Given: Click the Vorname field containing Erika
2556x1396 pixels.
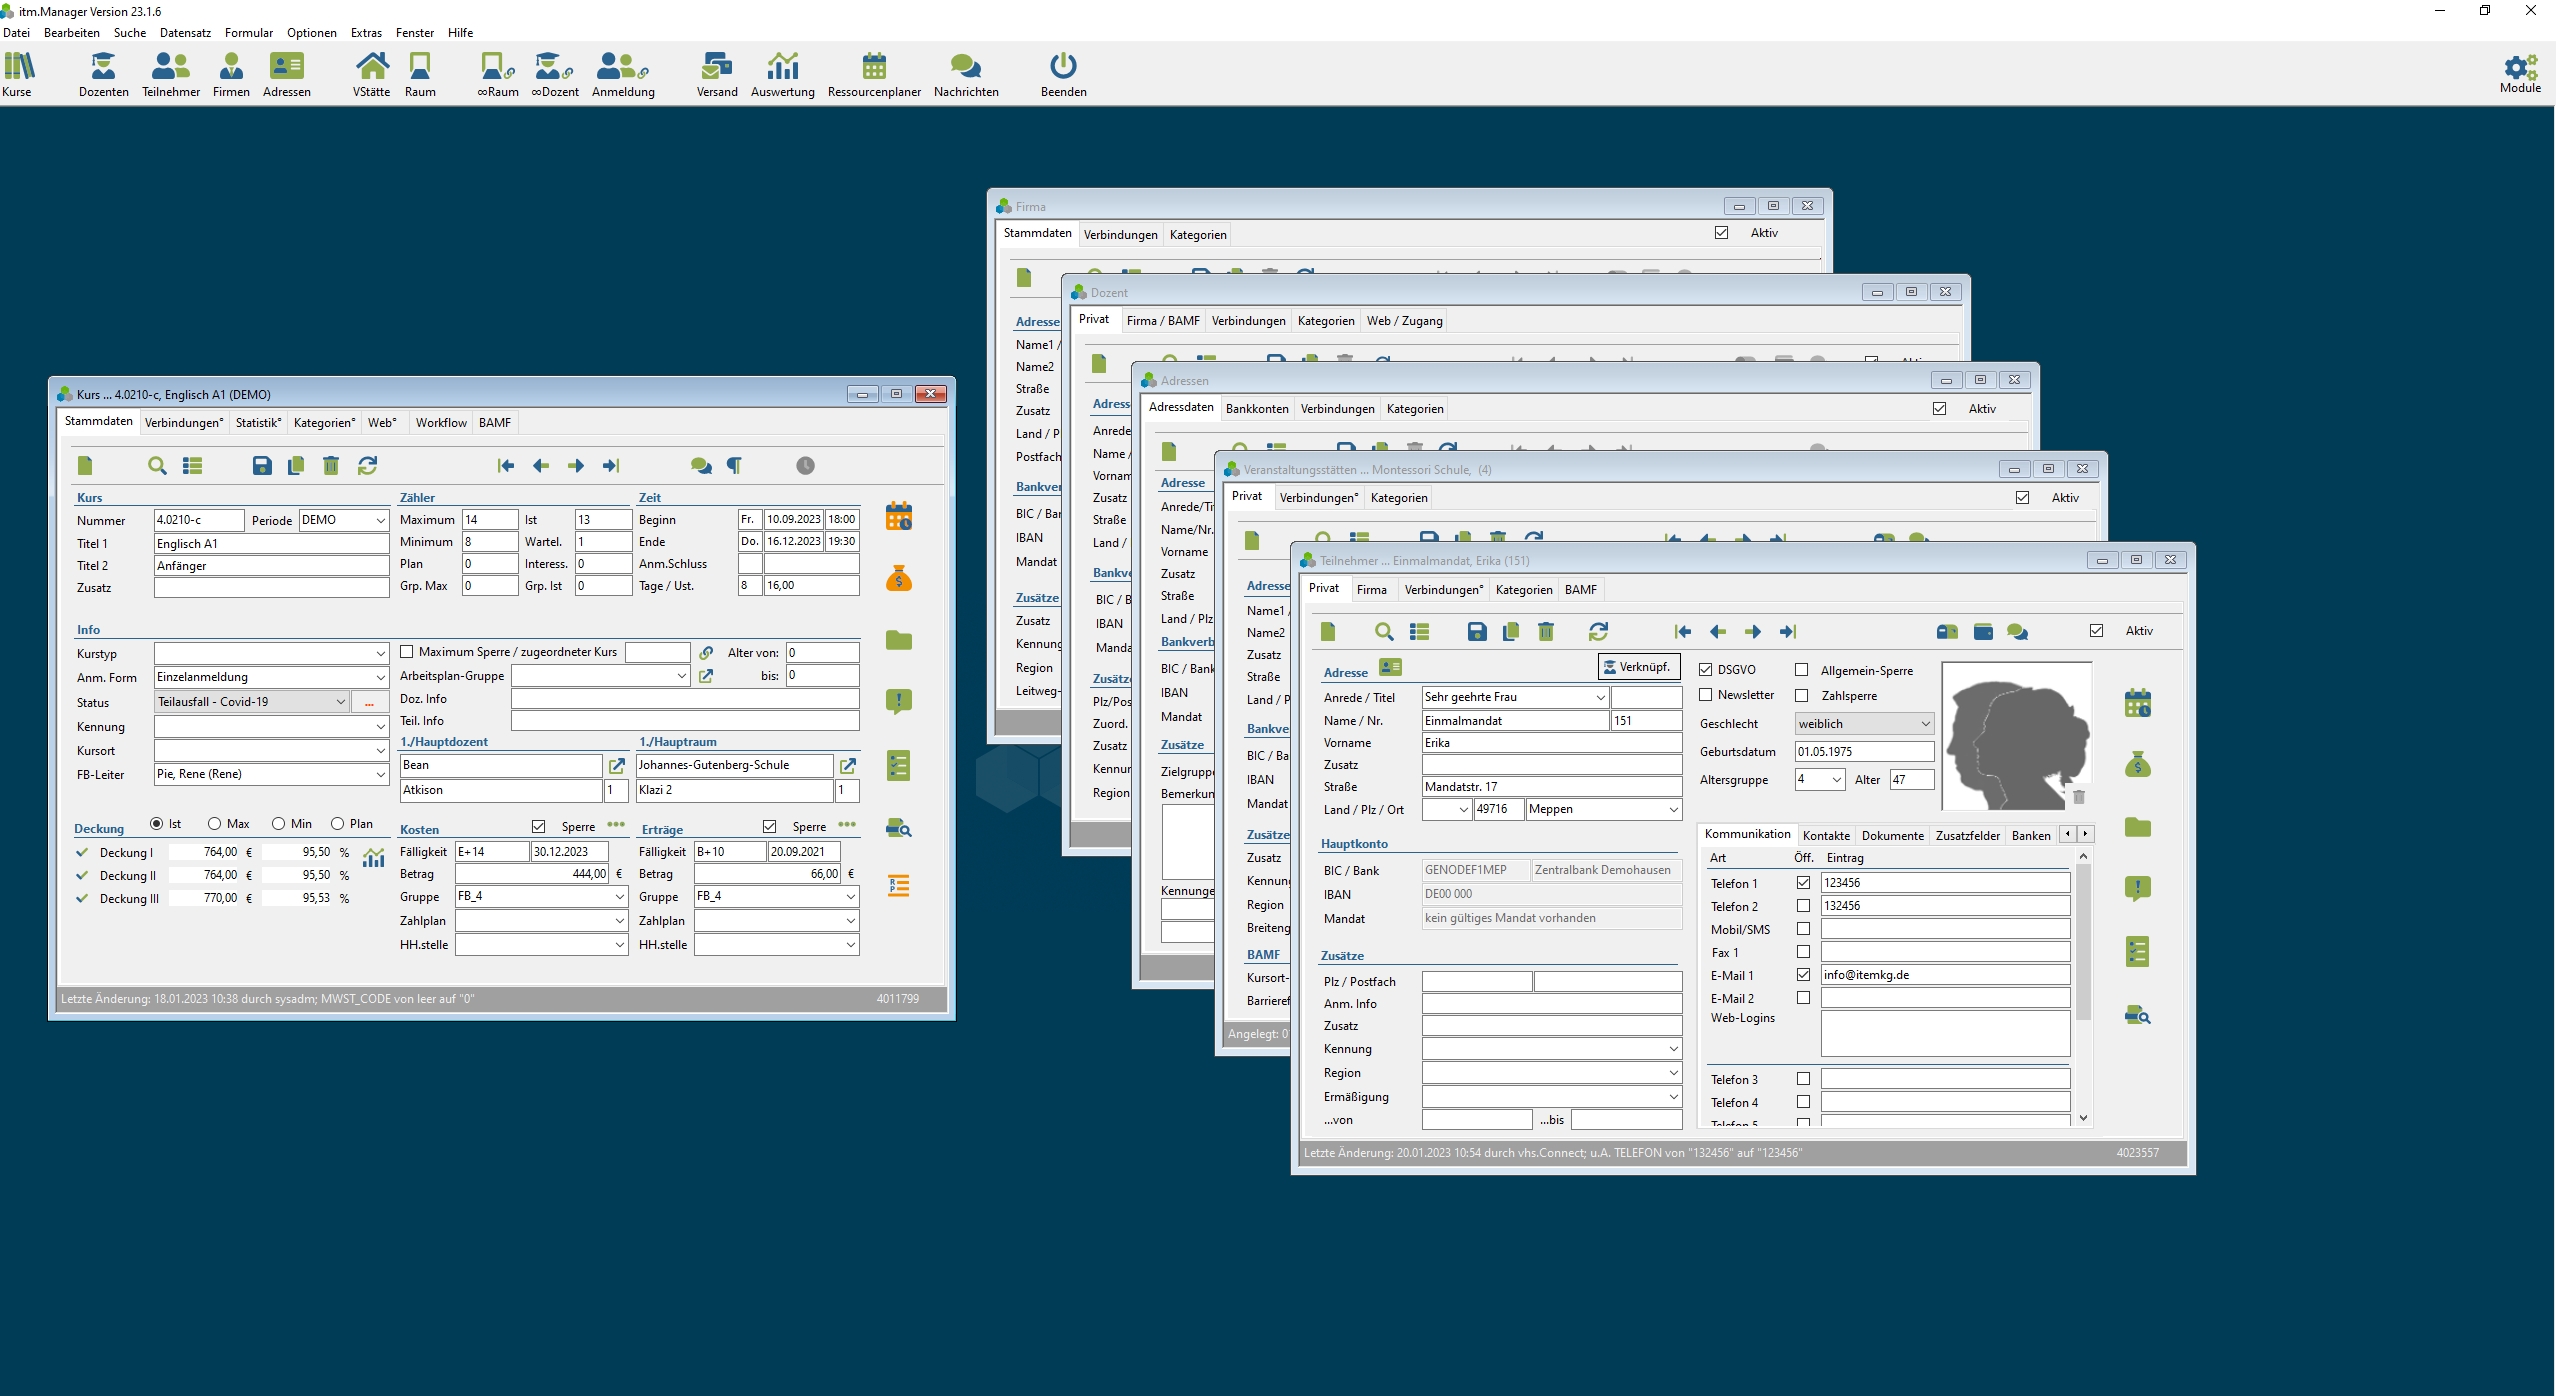Looking at the screenshot, I should click(x=1550, y=743).
